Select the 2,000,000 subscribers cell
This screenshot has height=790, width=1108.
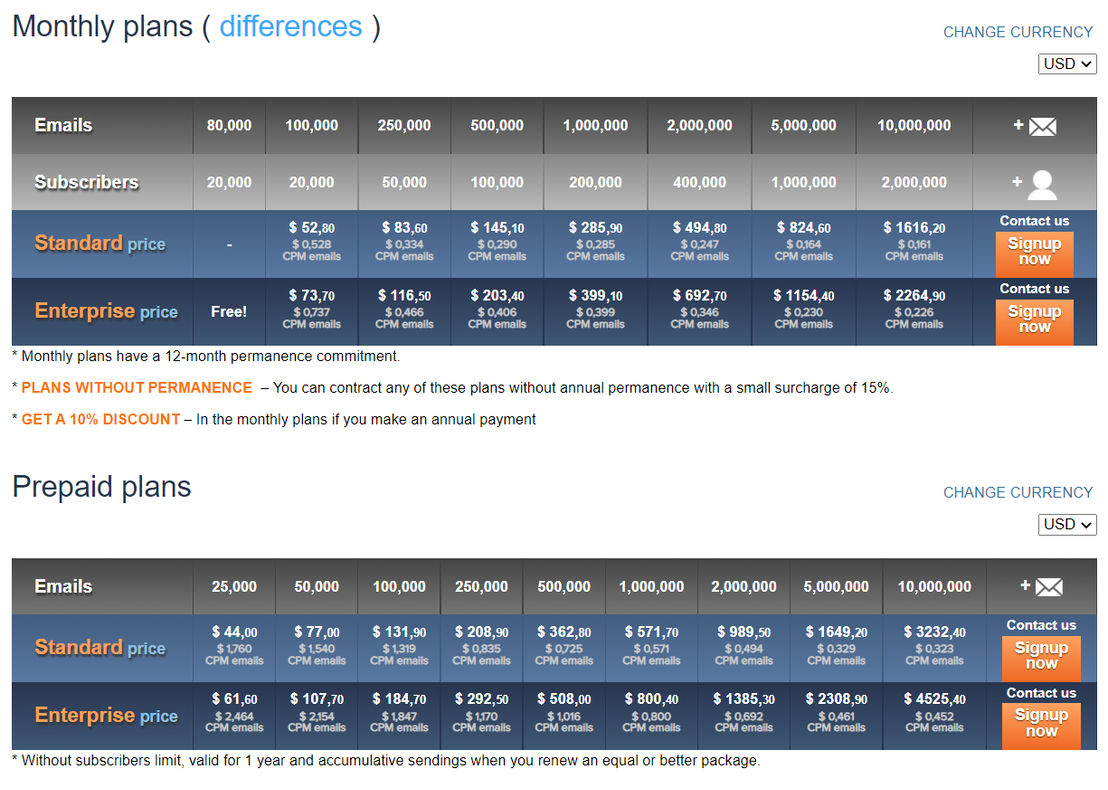(914, 182)
